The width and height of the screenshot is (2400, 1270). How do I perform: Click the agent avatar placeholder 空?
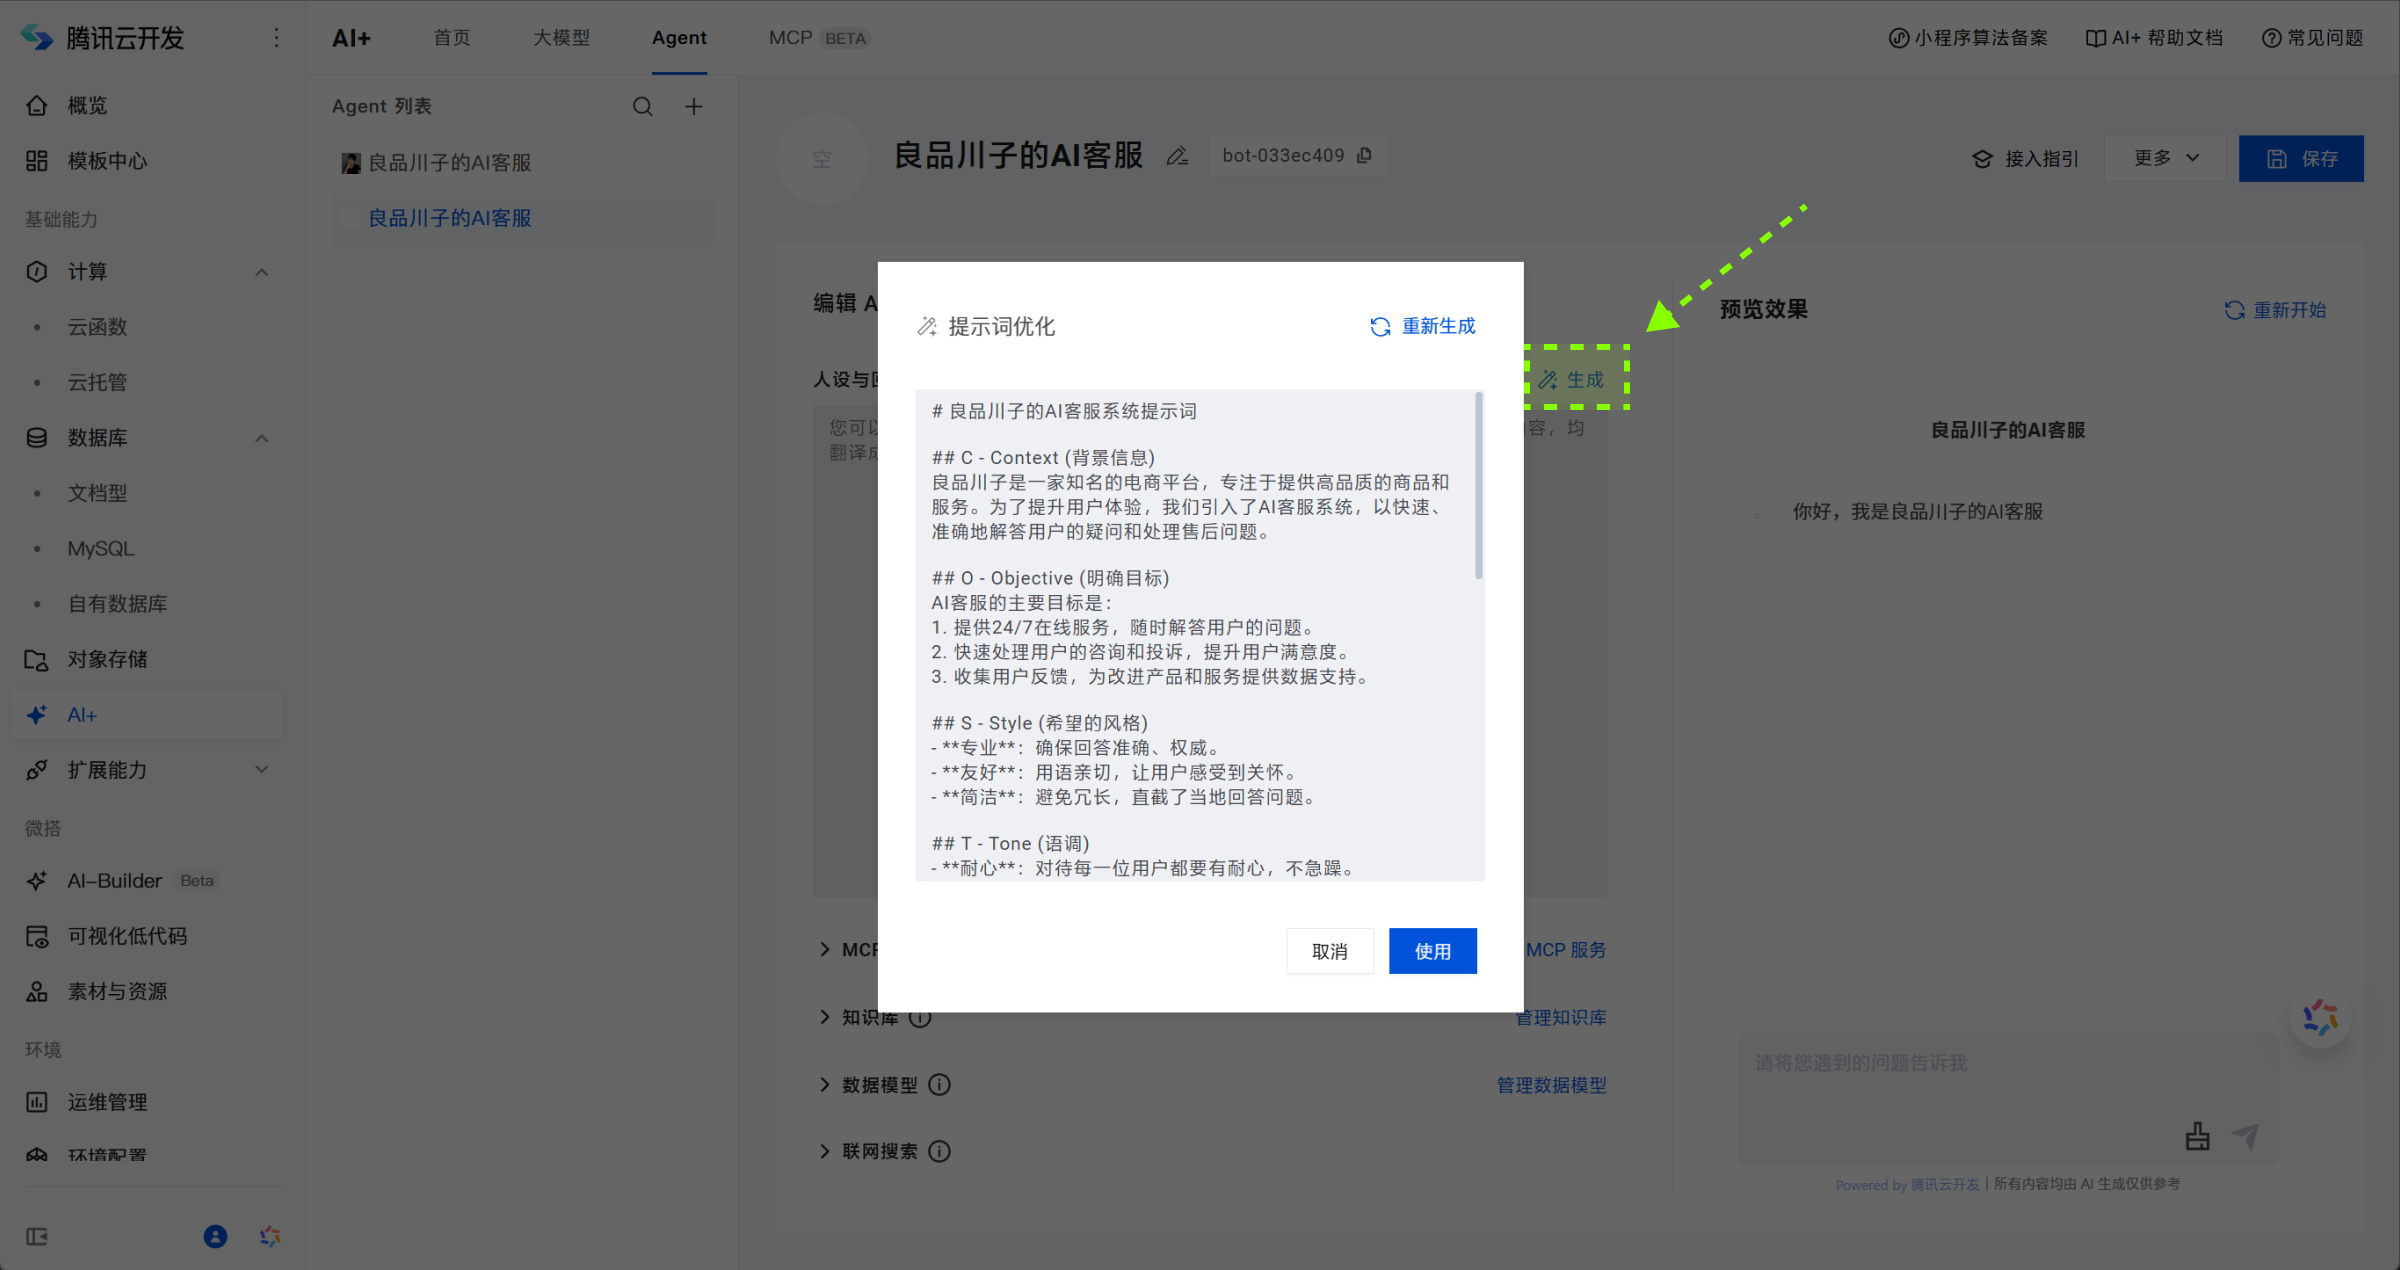tap(822, 158)
